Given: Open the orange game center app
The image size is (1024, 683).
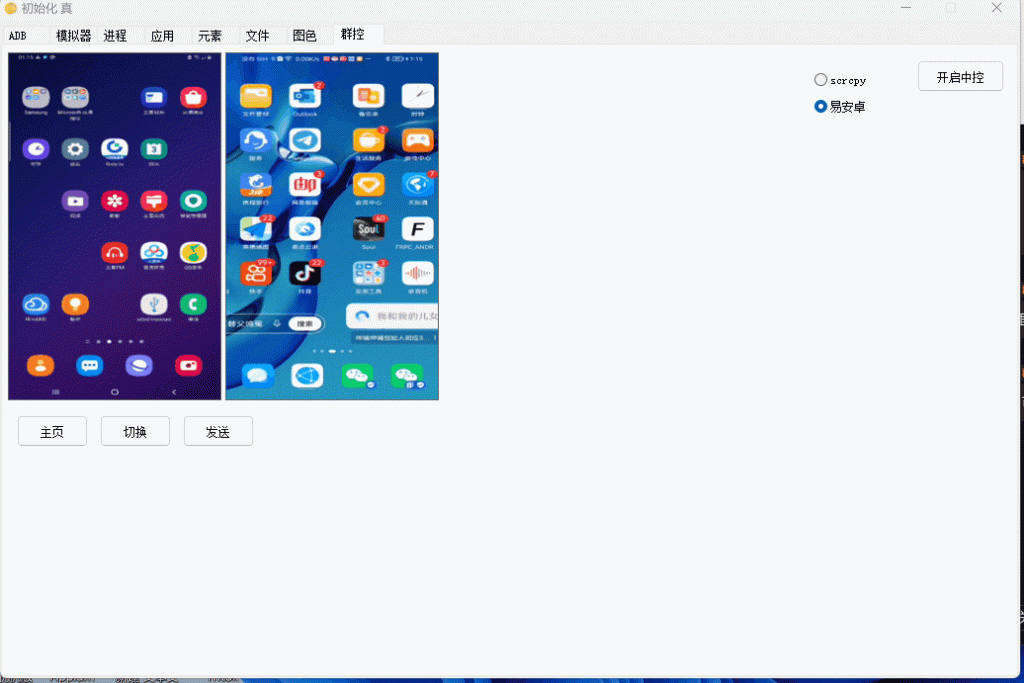Looking at the screenshot, I should coord(418,140).
